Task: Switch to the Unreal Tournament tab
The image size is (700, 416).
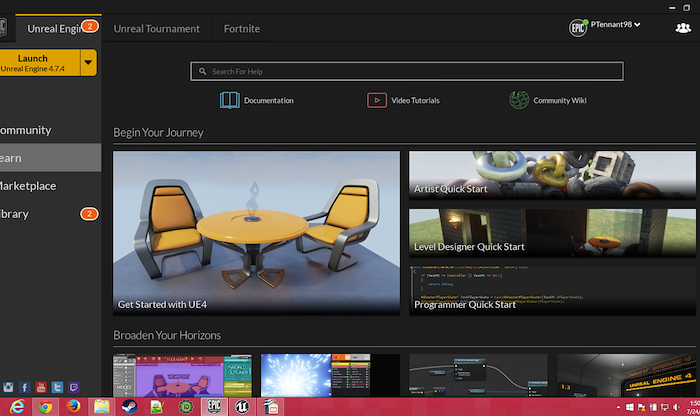Action: [156, 29]
